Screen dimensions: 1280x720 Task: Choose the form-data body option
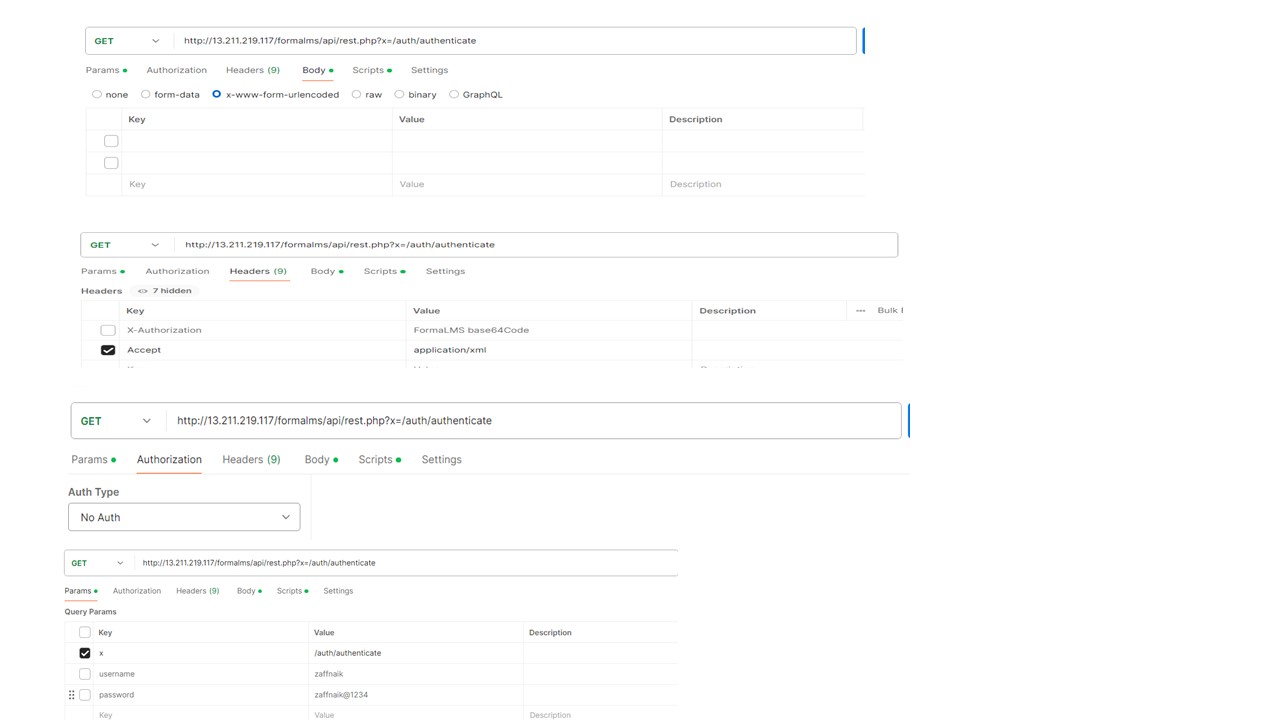coord(146,95)
